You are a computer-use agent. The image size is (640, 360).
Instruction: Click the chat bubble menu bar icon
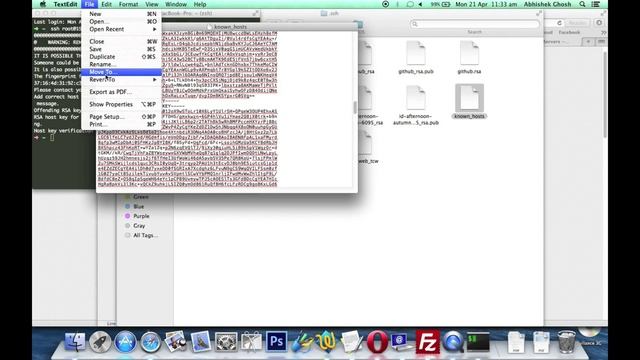click(x=410, y=4)
